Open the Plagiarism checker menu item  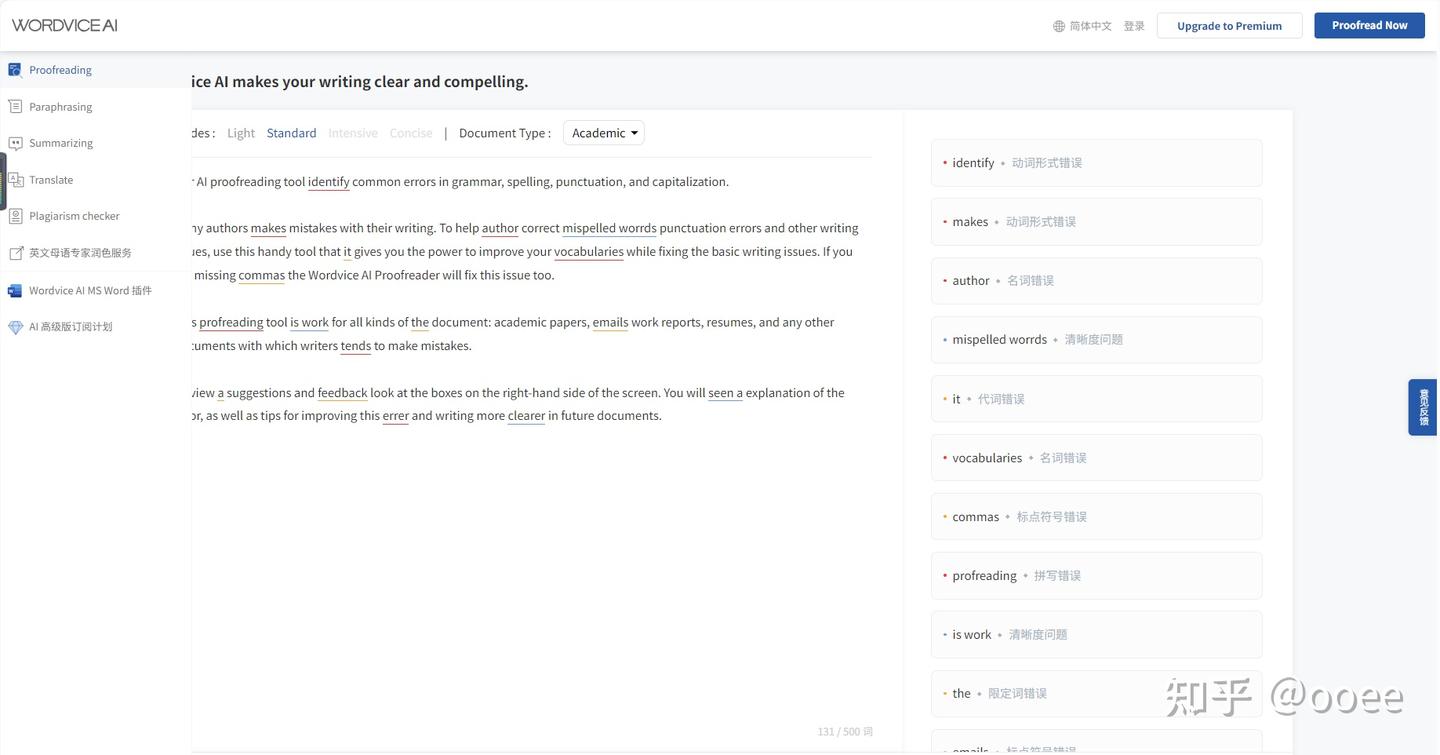[x=74, y=216]
